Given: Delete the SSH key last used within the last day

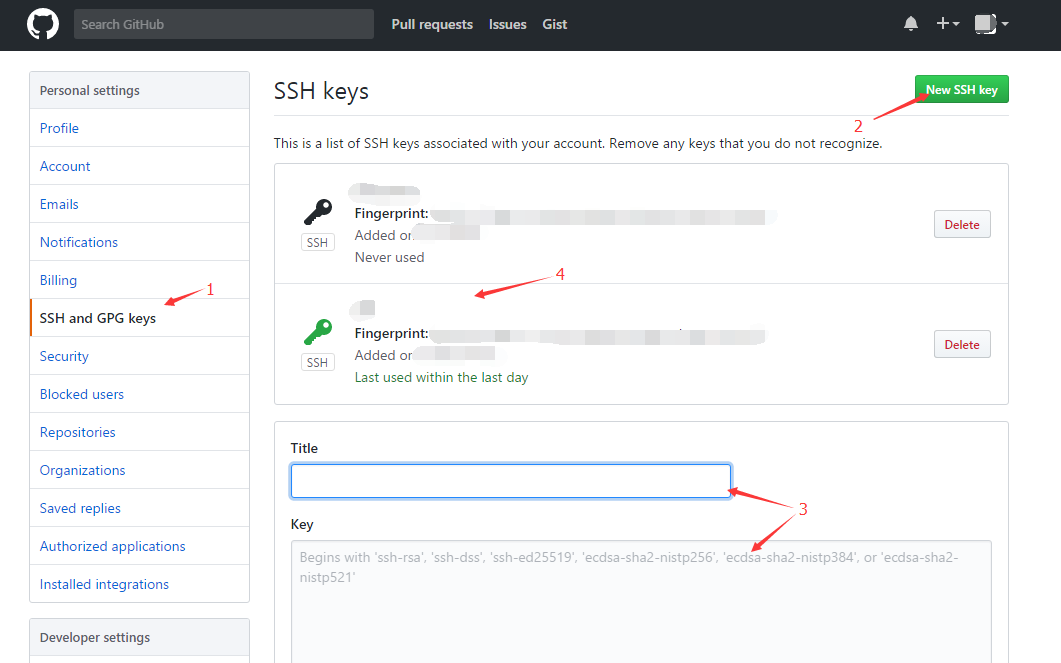Looking at the screenshot, I should 962,344.
